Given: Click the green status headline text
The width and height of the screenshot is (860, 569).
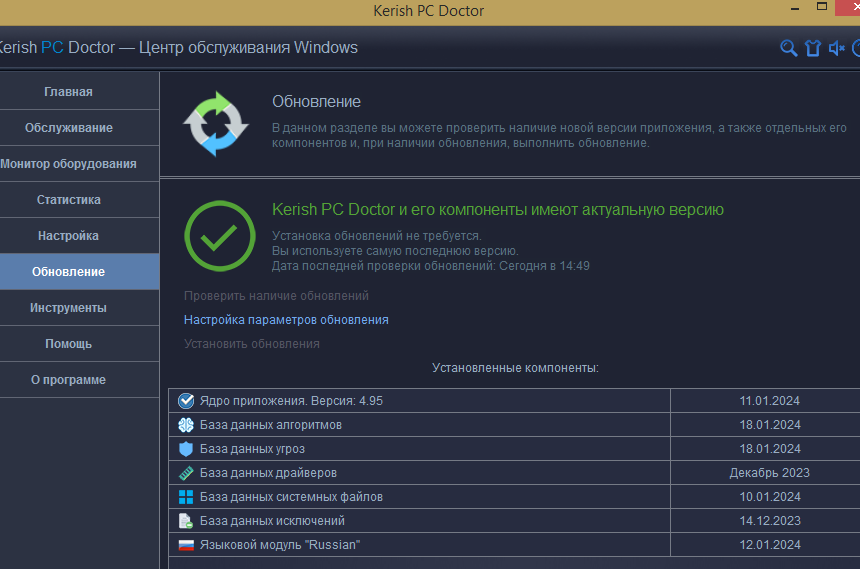Looking at the screenshot, I should tap(497, 210).
